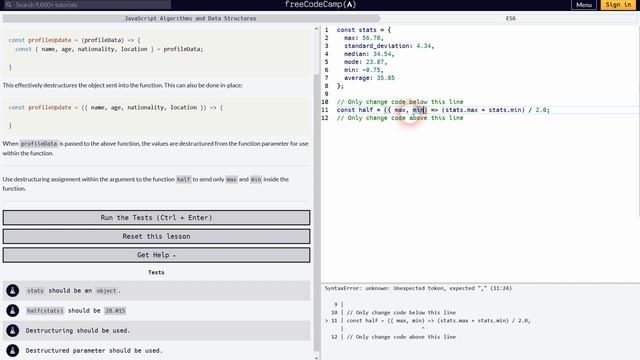The width and height of the screenshot is (640, 360).
Task: Click the instructions panel scroll down arrow
Action: [316, 358]
